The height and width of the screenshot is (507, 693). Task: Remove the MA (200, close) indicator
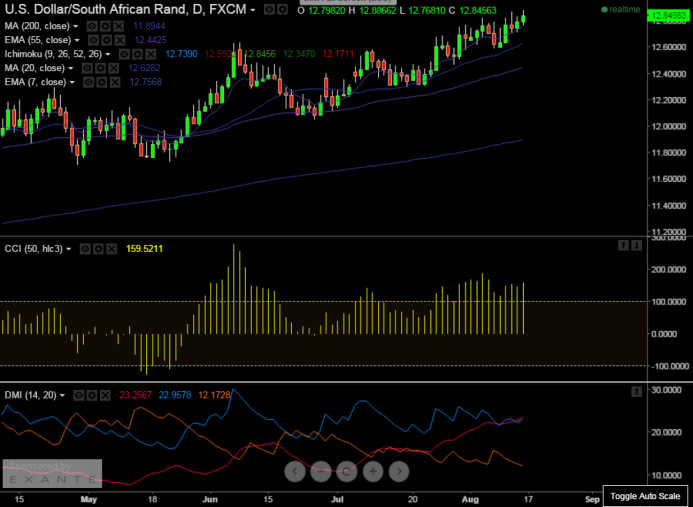118,26
